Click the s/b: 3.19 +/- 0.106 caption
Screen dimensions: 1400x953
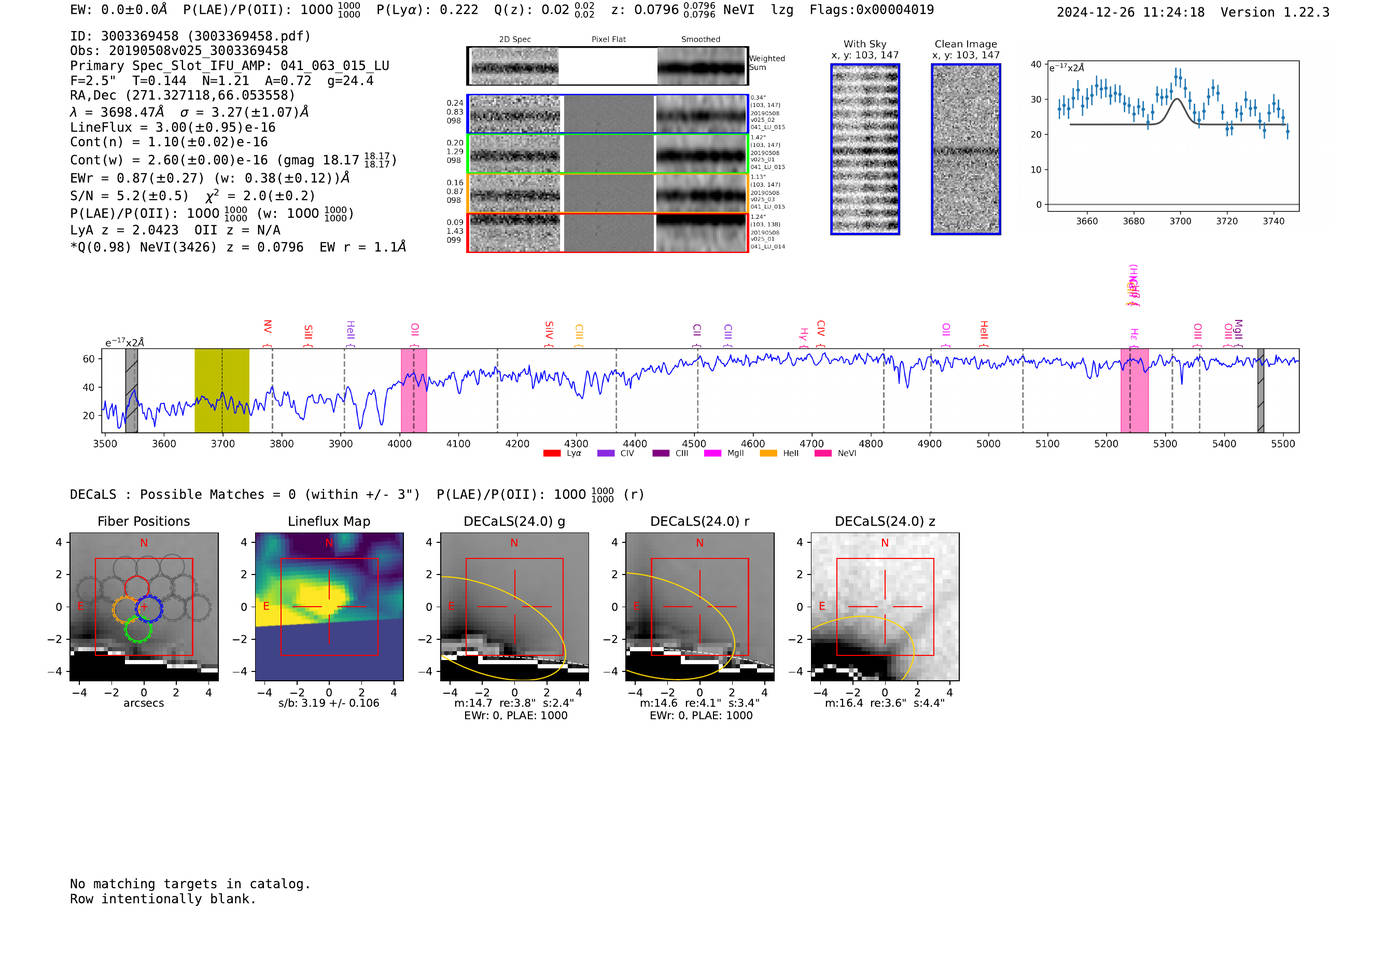[x=329, y=703]
